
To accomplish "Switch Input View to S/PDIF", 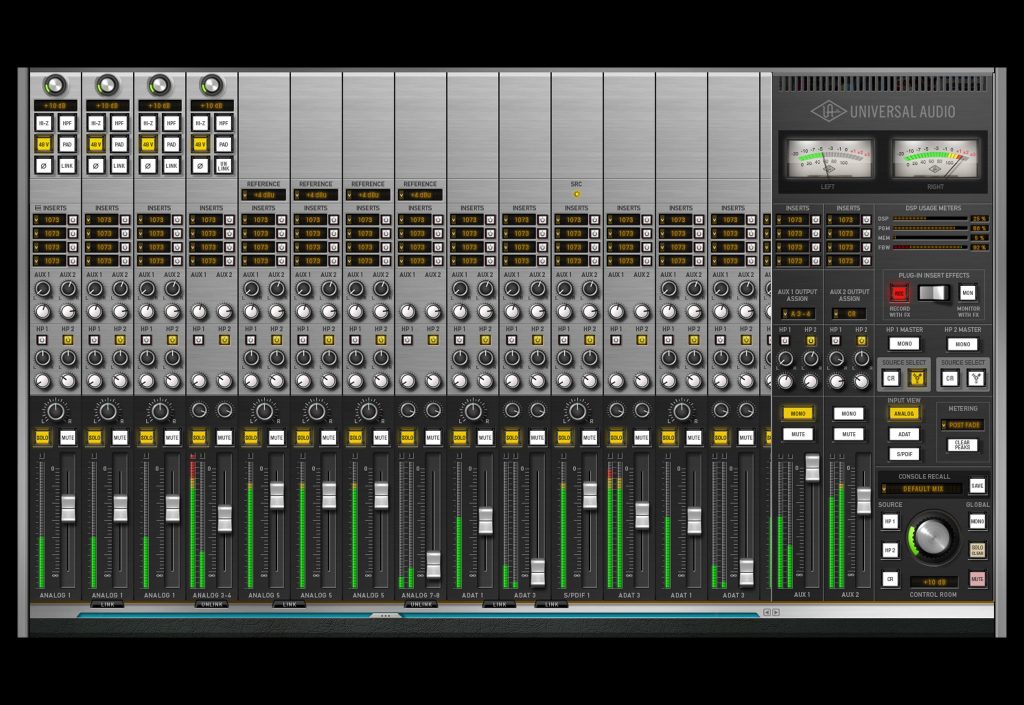I will click(x=904, y=455).
